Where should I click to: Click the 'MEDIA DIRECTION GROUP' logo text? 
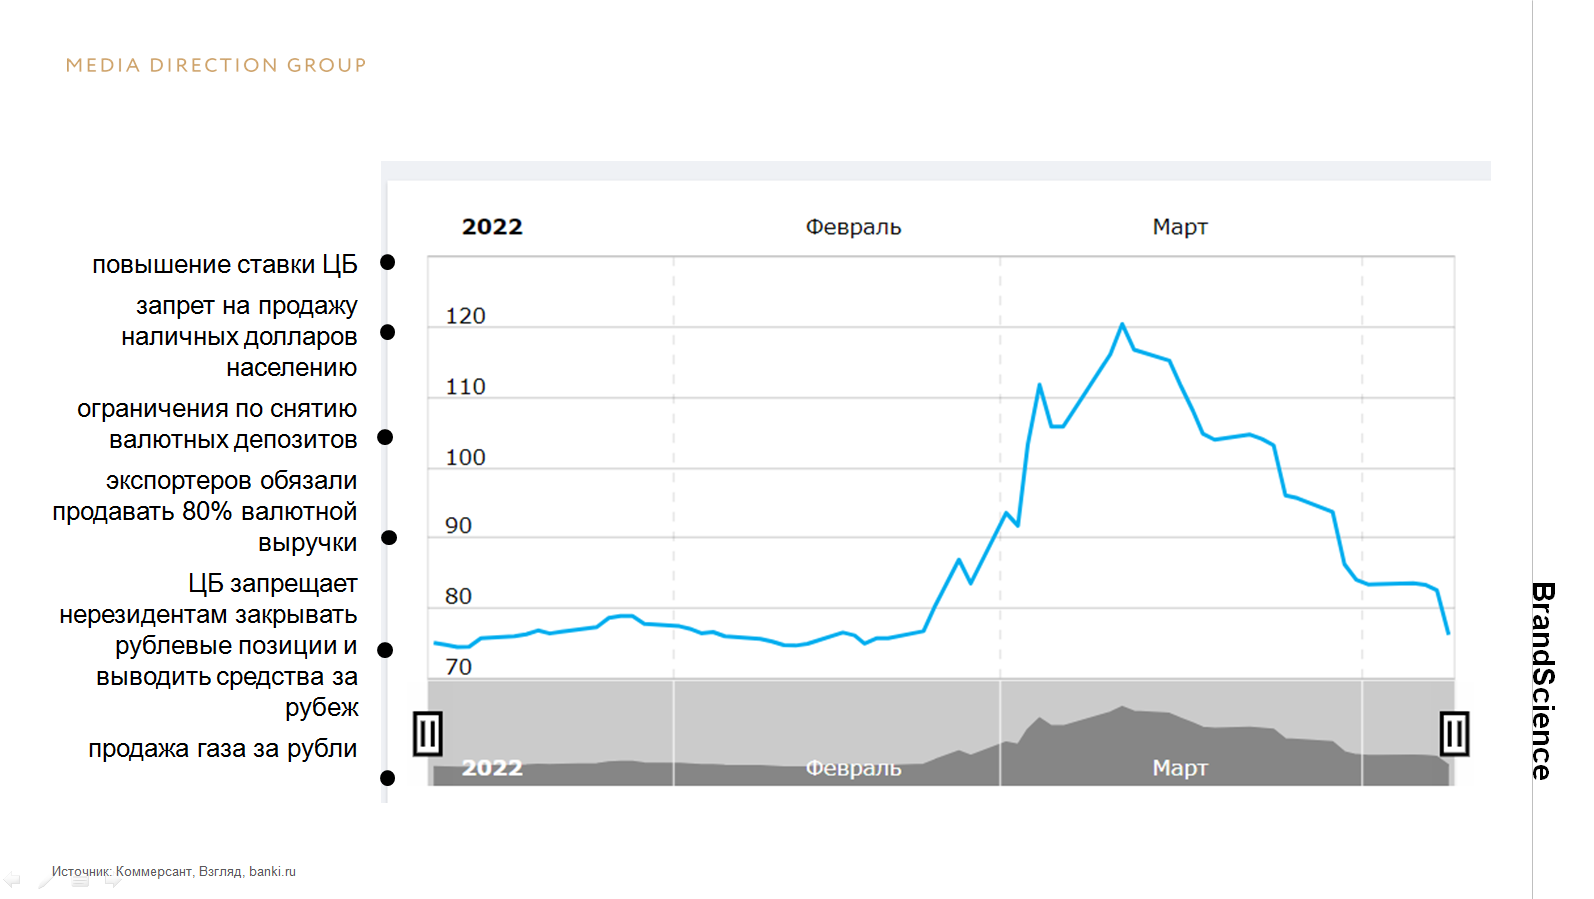pyautogui.click(x=216, y=66)
